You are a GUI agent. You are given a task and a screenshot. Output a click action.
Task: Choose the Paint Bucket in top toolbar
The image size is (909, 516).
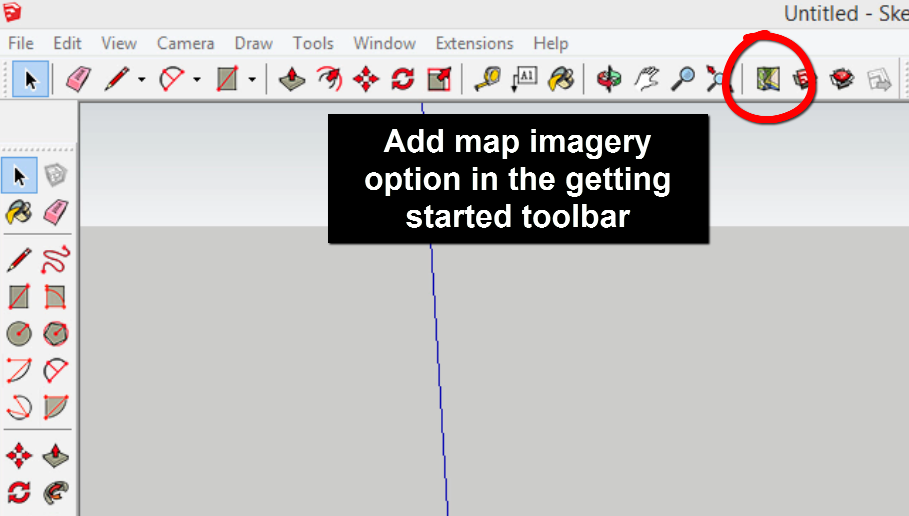[x=561, y=79]
